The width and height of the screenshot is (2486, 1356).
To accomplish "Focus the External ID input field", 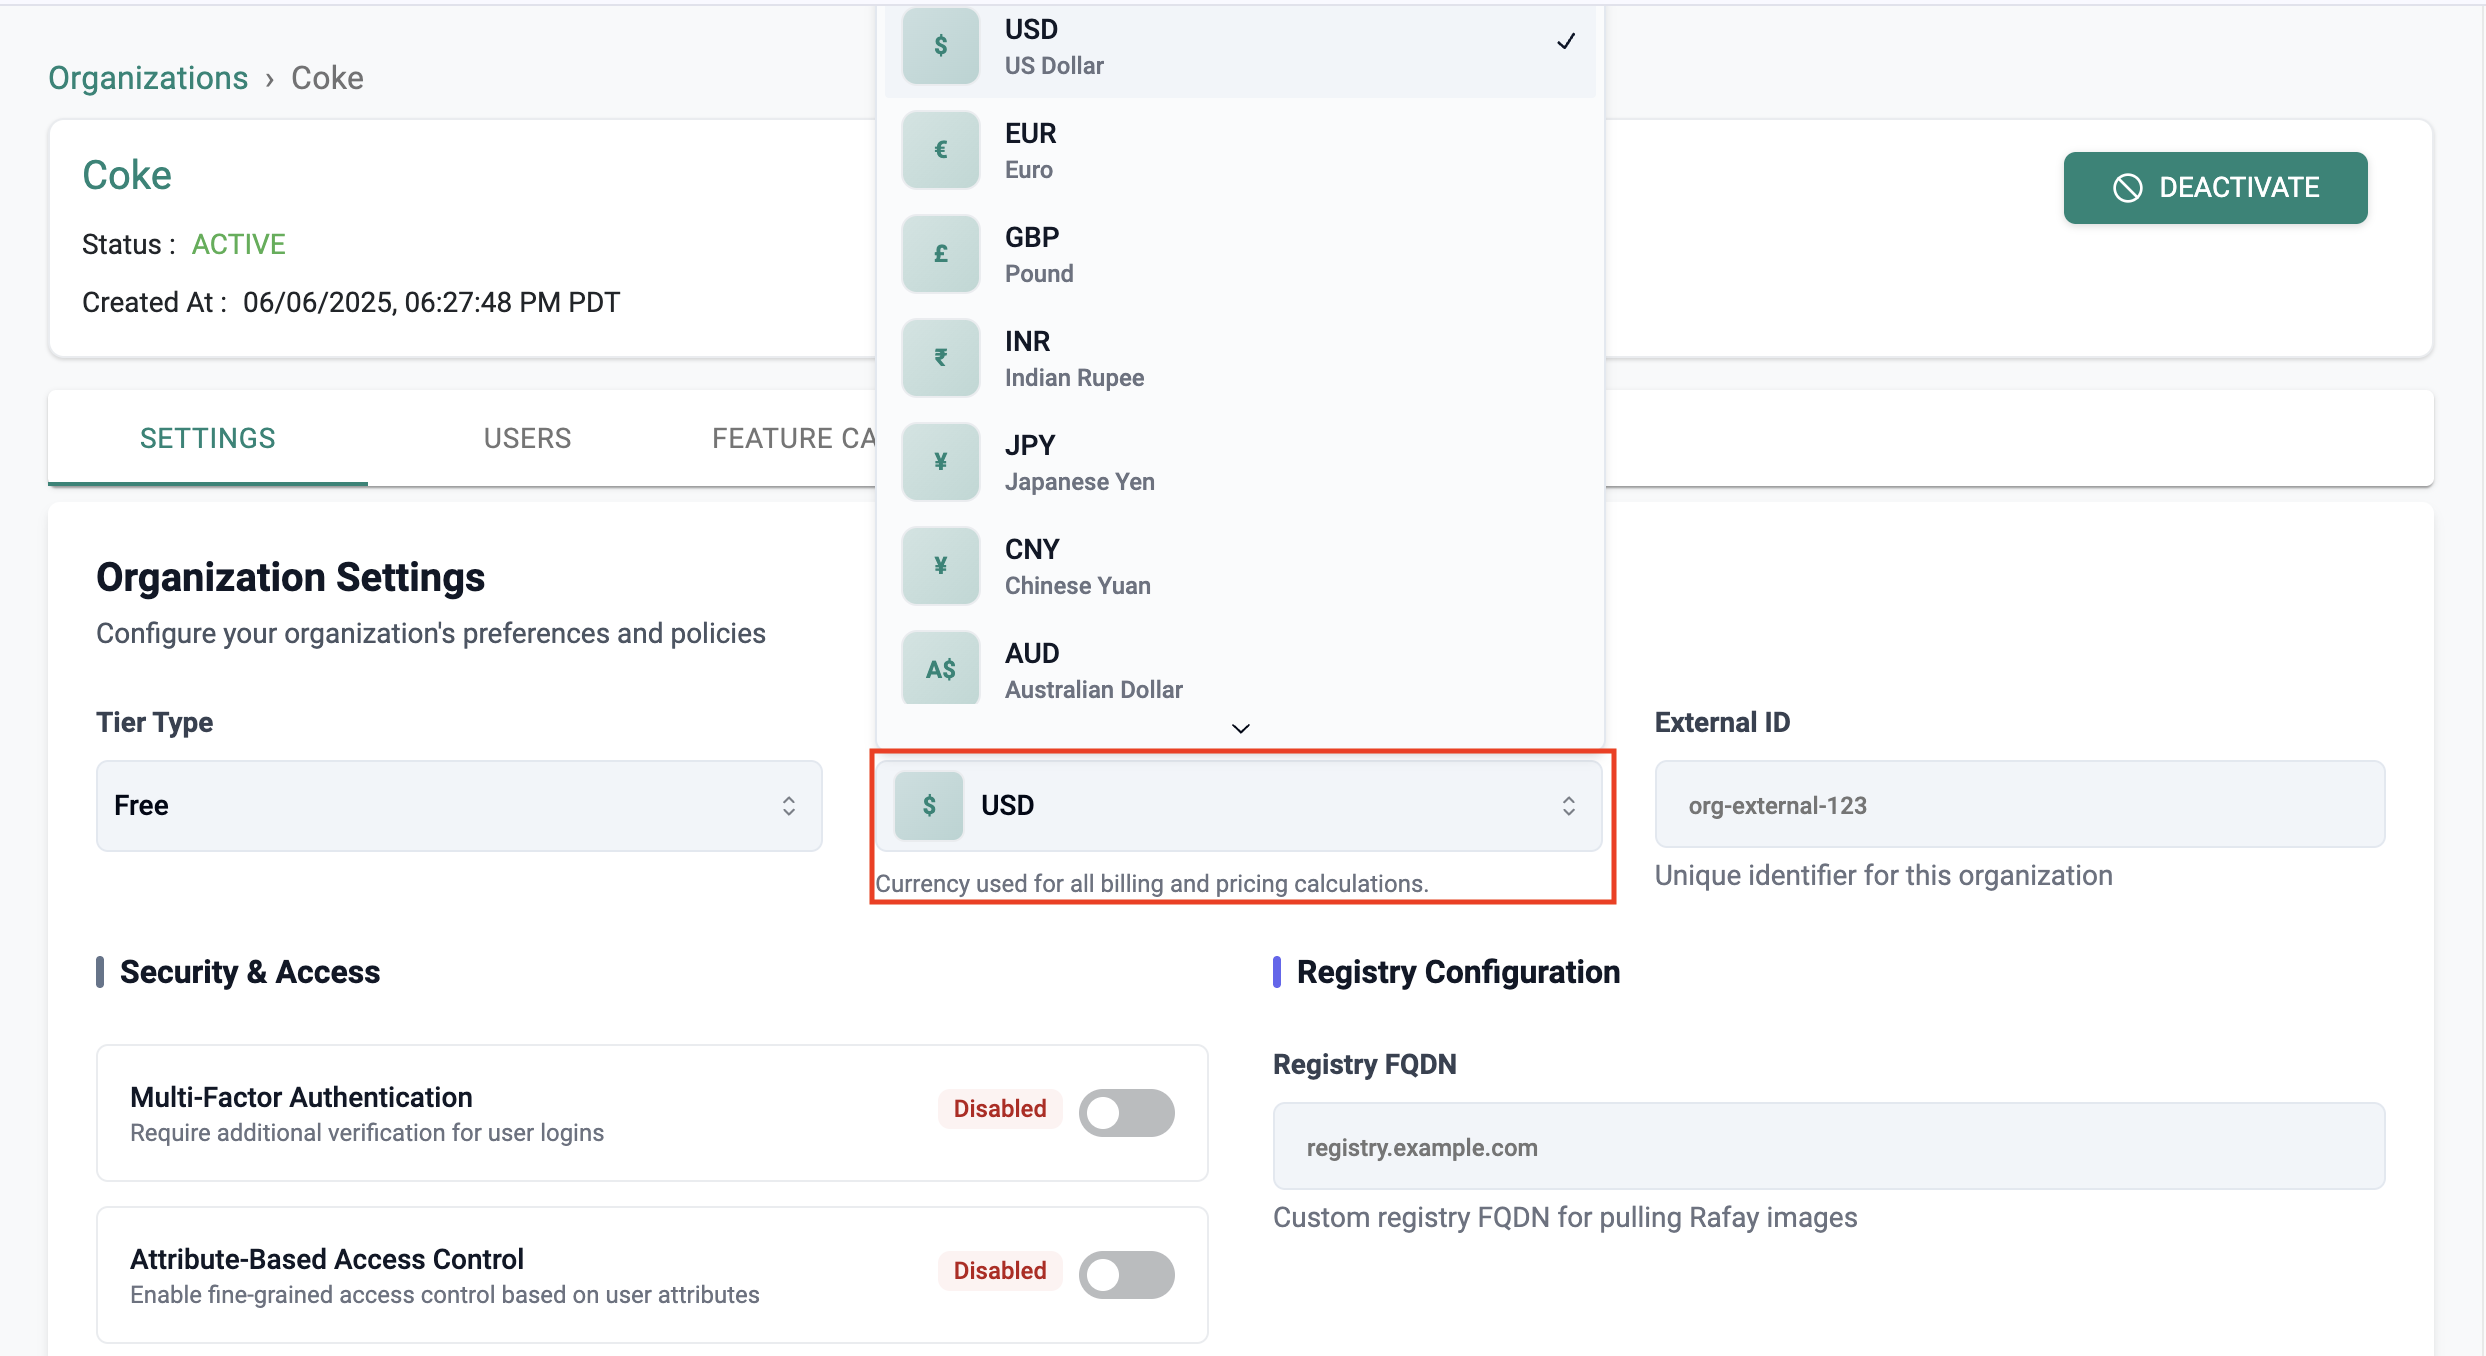I will tap(2019, 805).
